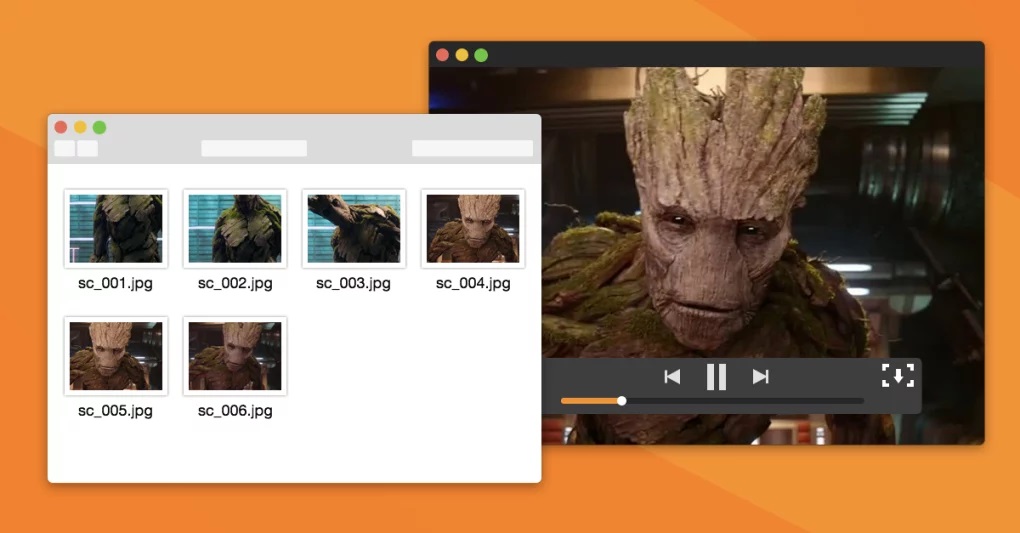Click the sc_002.jpg file name

(x=235, y=284)
